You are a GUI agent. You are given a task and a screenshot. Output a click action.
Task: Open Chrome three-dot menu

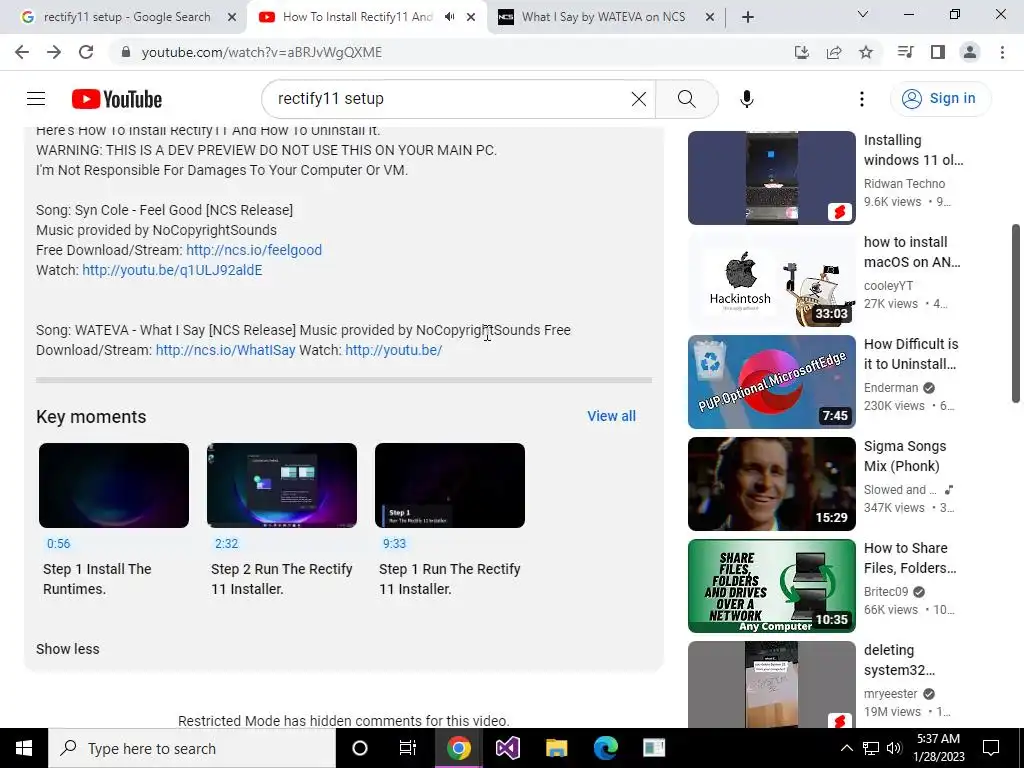[1002, 52]
